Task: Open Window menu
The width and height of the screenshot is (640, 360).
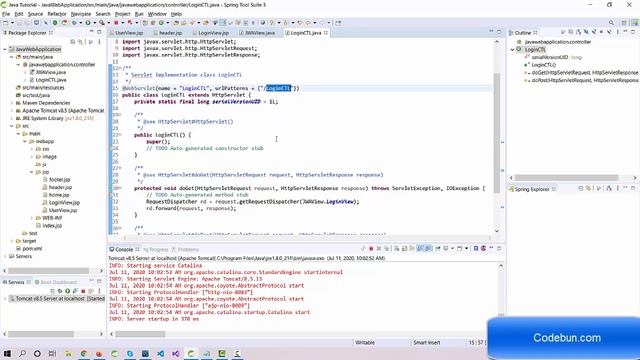Action: pyautogui.click(x=157, y=14)
